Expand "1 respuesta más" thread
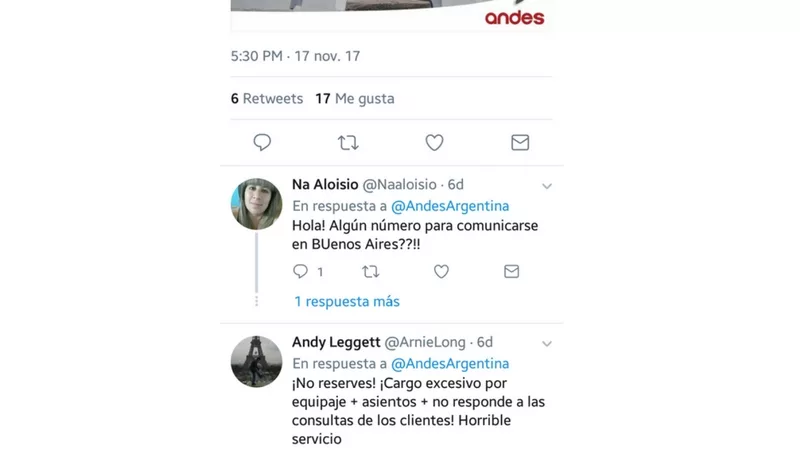This screenshot has height=453, width=800. pyautogui.click(x=347, y=301)
